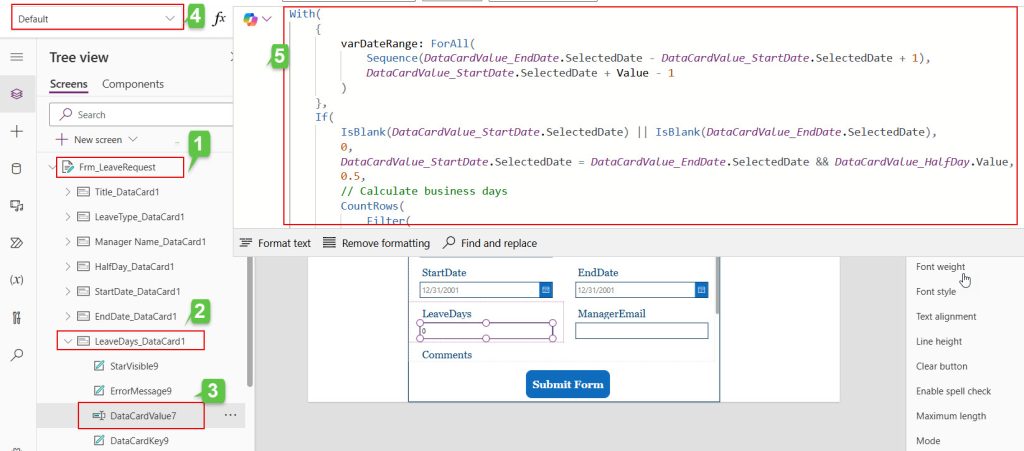1024x451 pixels.
Task: Open the Data cylinder icon in left rail
Action: pyautogui.click(x=17, y=168)
